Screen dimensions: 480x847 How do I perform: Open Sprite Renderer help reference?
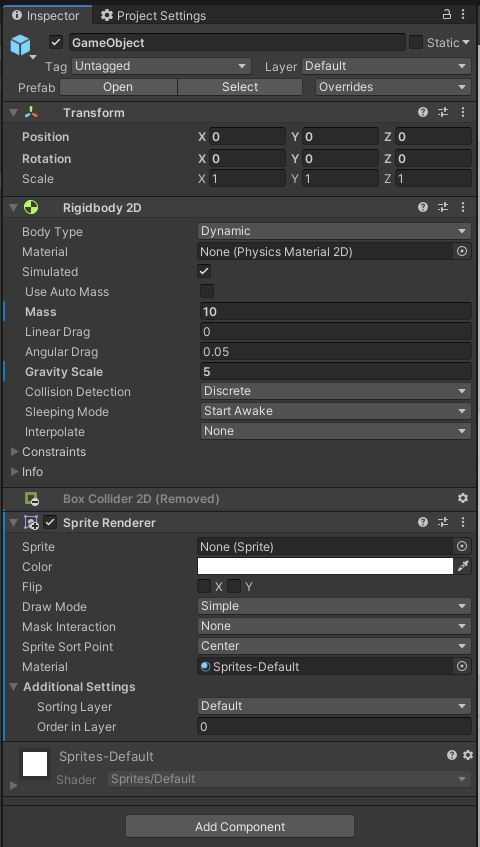(x=423, y=522)
